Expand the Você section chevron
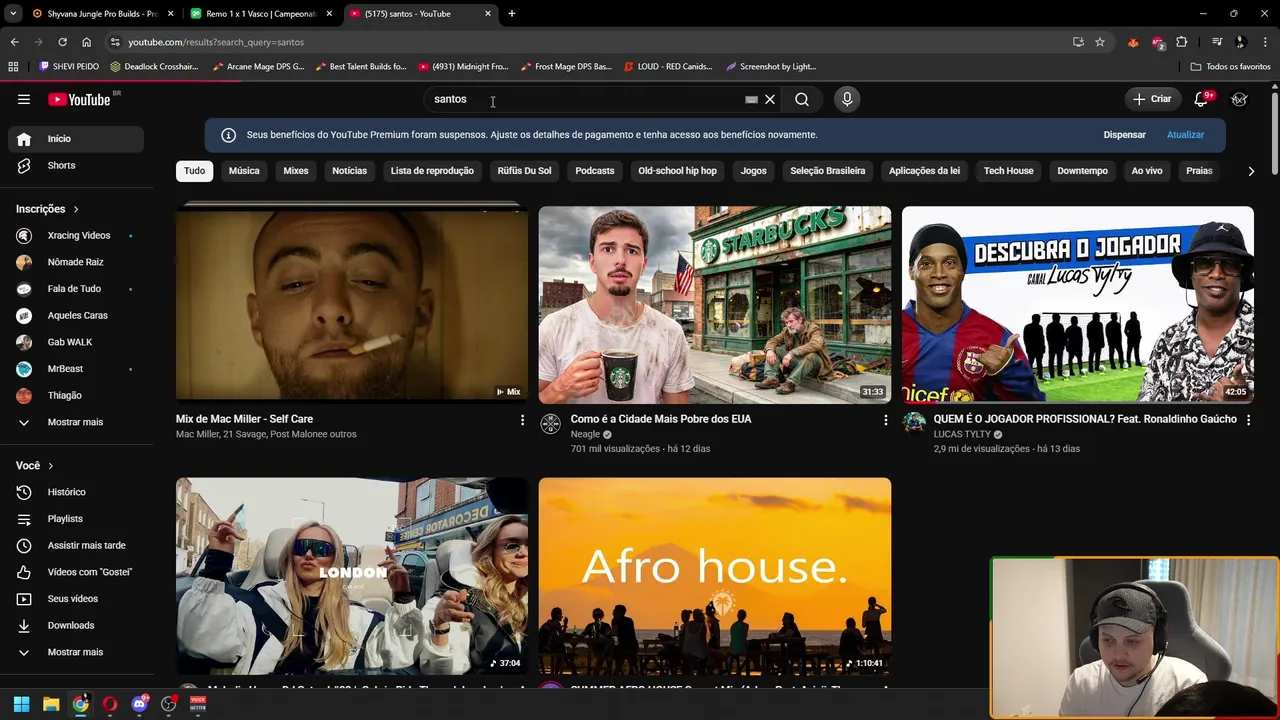 [x=51, y=466]
